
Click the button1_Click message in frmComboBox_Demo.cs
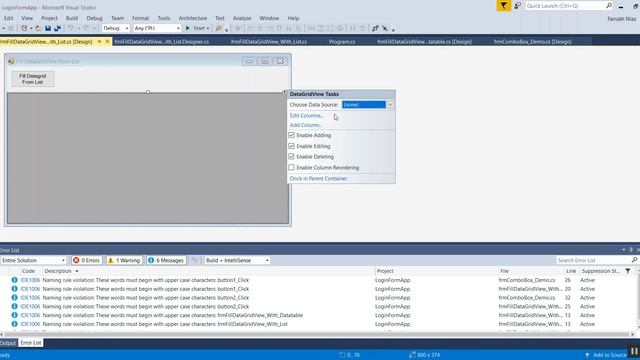(x=146, y=280)
